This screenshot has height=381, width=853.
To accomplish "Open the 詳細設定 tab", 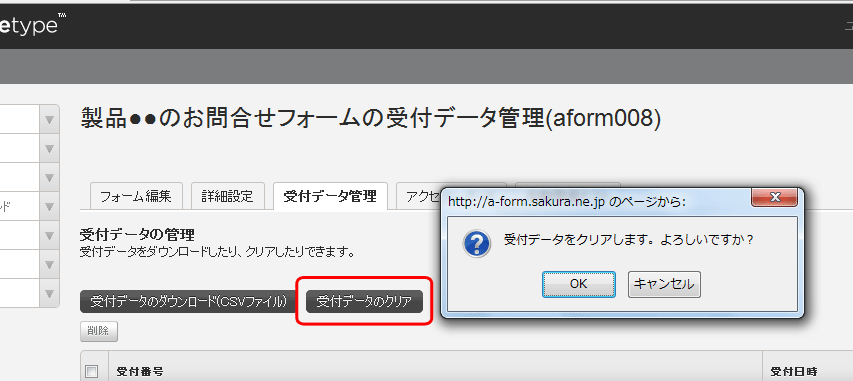I will point(227,196).
